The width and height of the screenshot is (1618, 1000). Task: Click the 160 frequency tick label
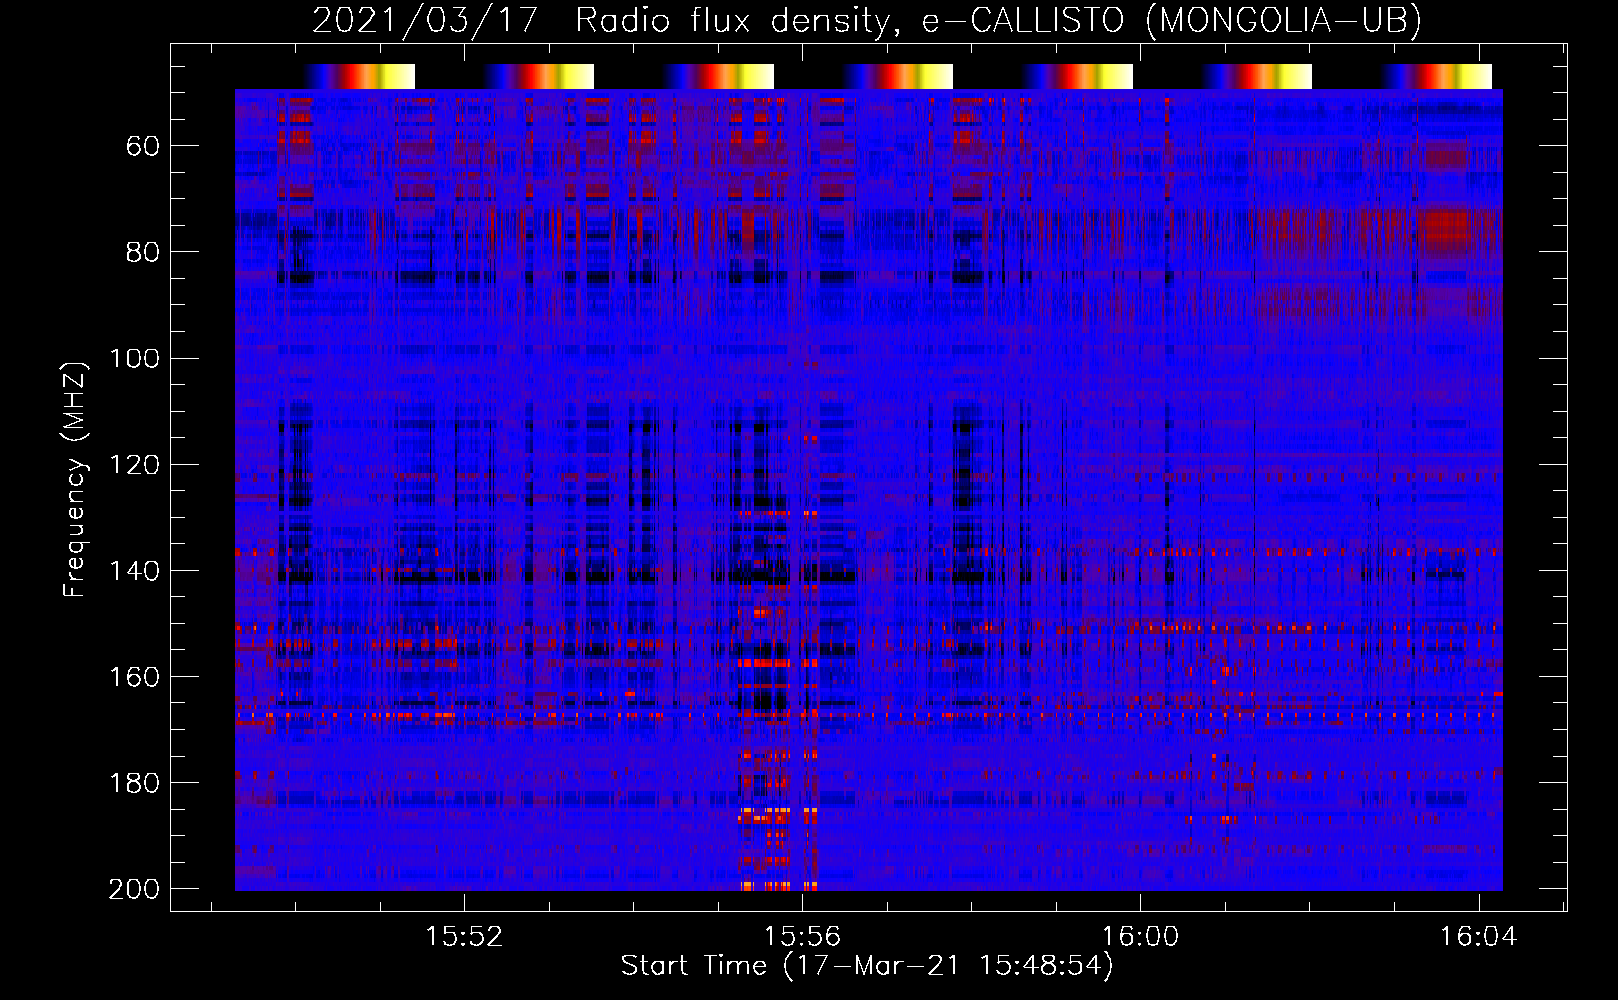point(135,676)
